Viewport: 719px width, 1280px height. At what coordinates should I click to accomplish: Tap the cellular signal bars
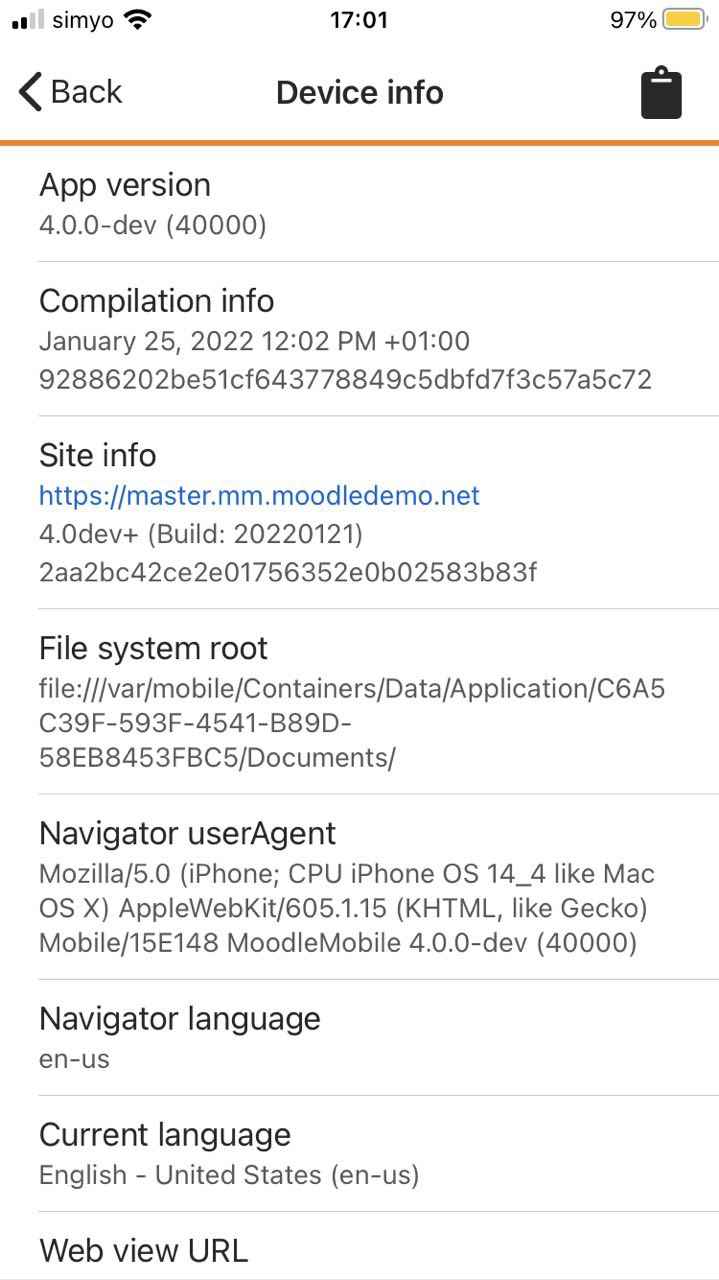coord(28,20)
